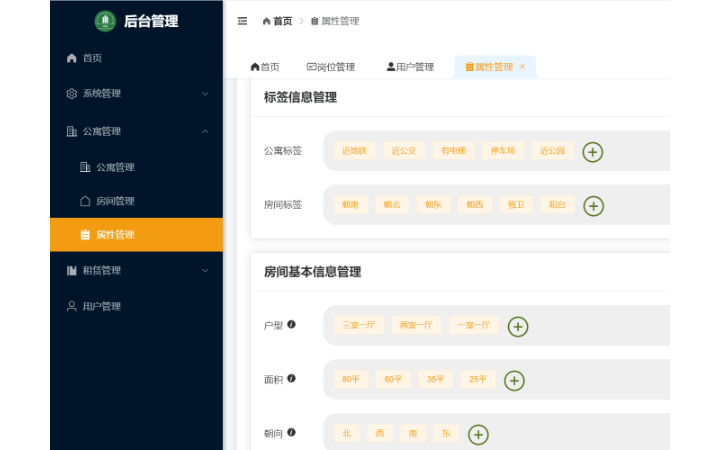The image size is (720, 450).
Task: Click 首页 in the breadcrumb
Action: tap(277, 21)
